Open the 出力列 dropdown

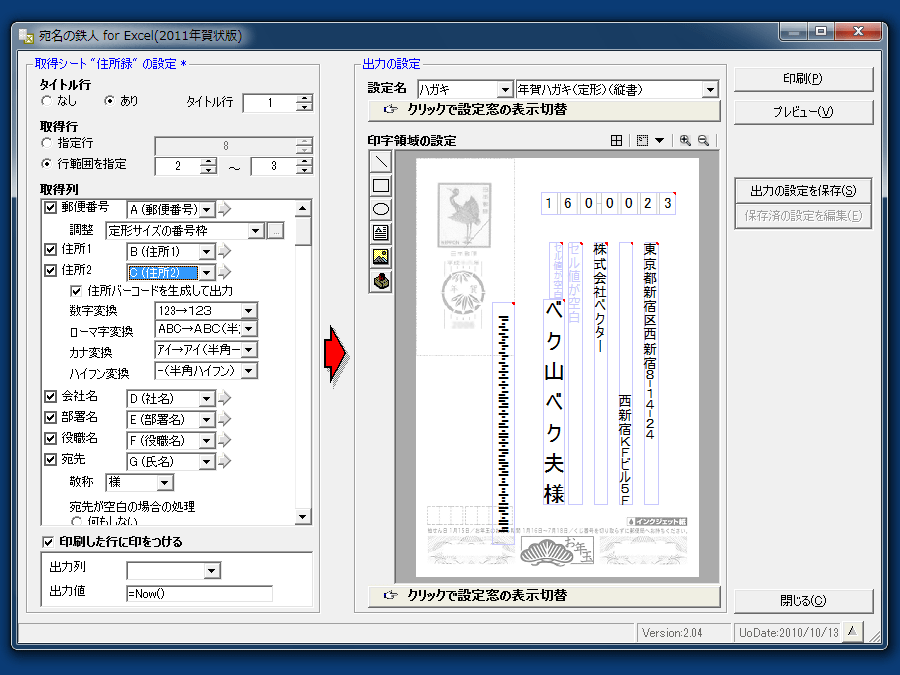[x=212, y=571]
